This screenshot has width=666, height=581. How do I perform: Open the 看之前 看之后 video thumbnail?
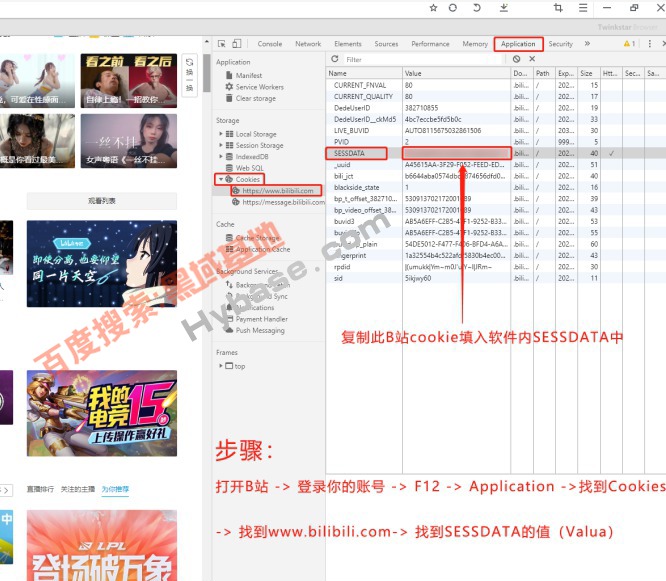coord(129,81)
